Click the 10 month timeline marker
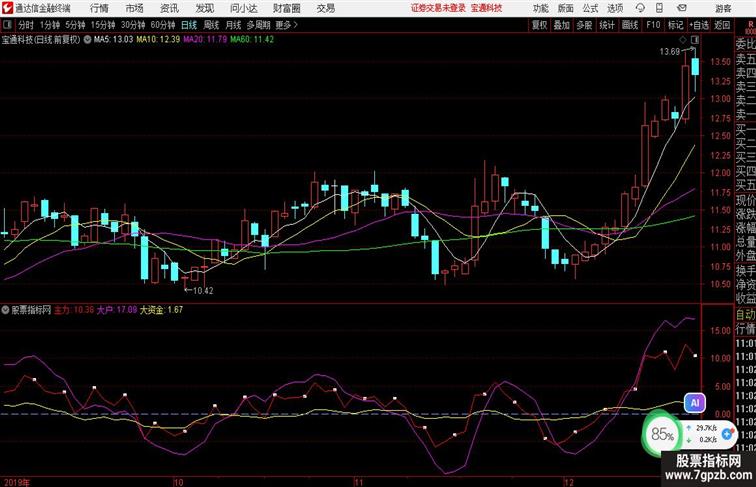 [x=178, y=482]
